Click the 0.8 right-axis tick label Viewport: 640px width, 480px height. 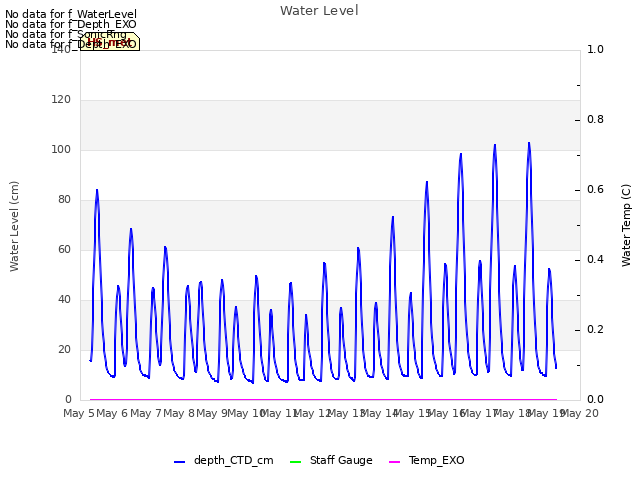(x=595, y=120)
